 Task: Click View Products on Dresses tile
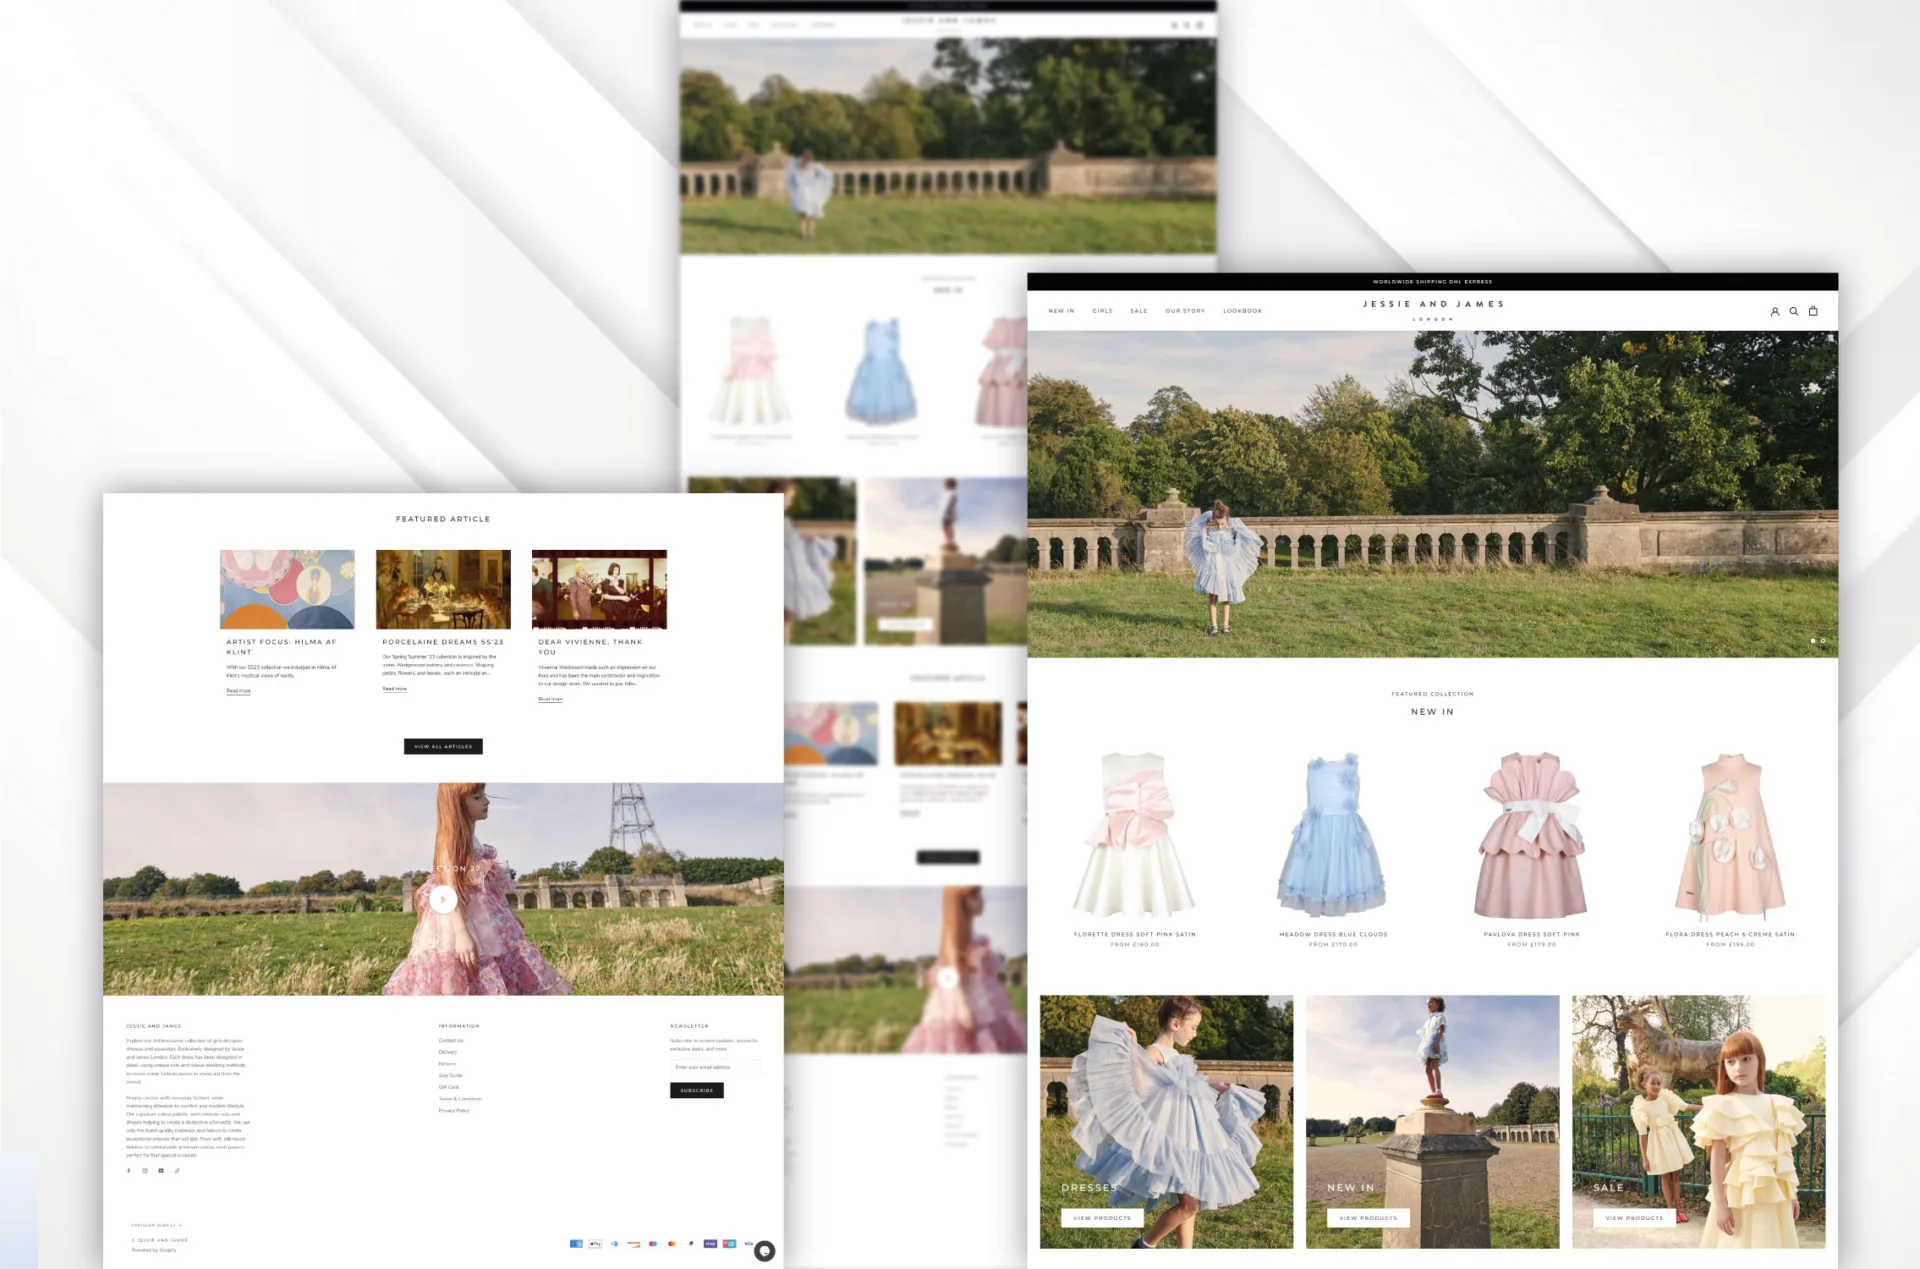coord(1102,1218)
